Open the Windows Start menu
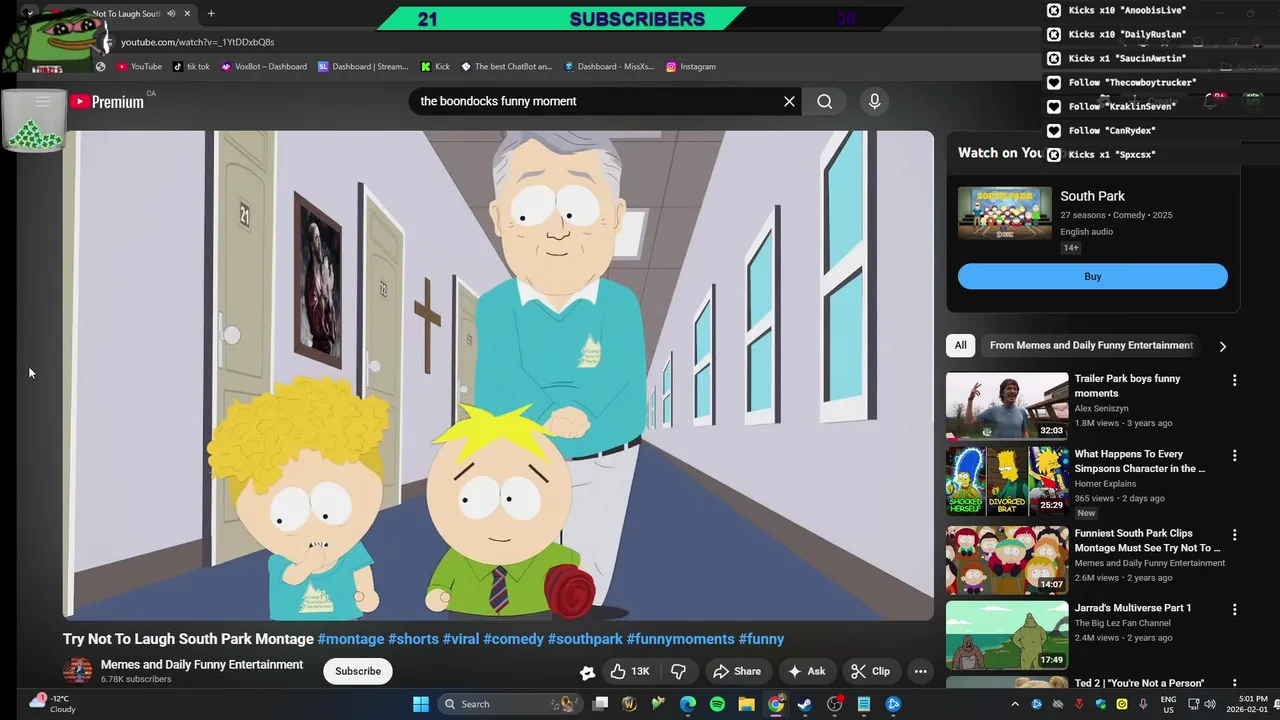 pyautogui.click(x=421, y=704)
